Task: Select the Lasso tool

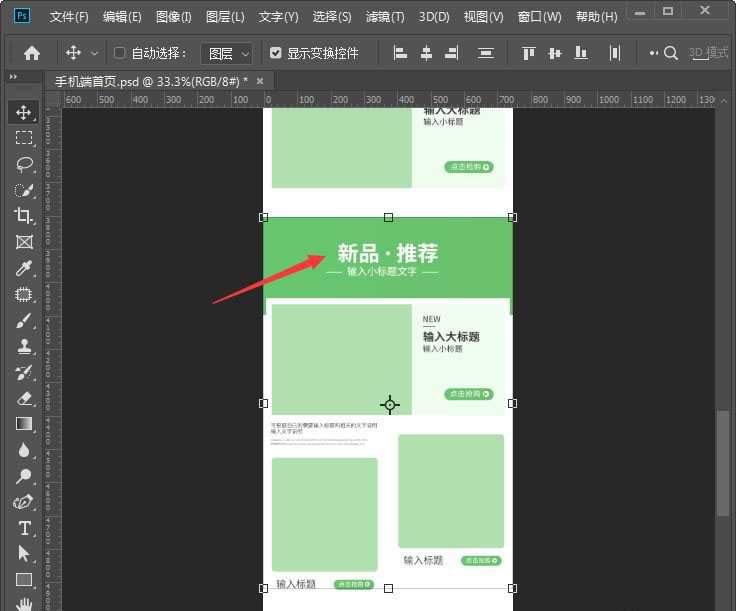Action: (x=24, y=164)
